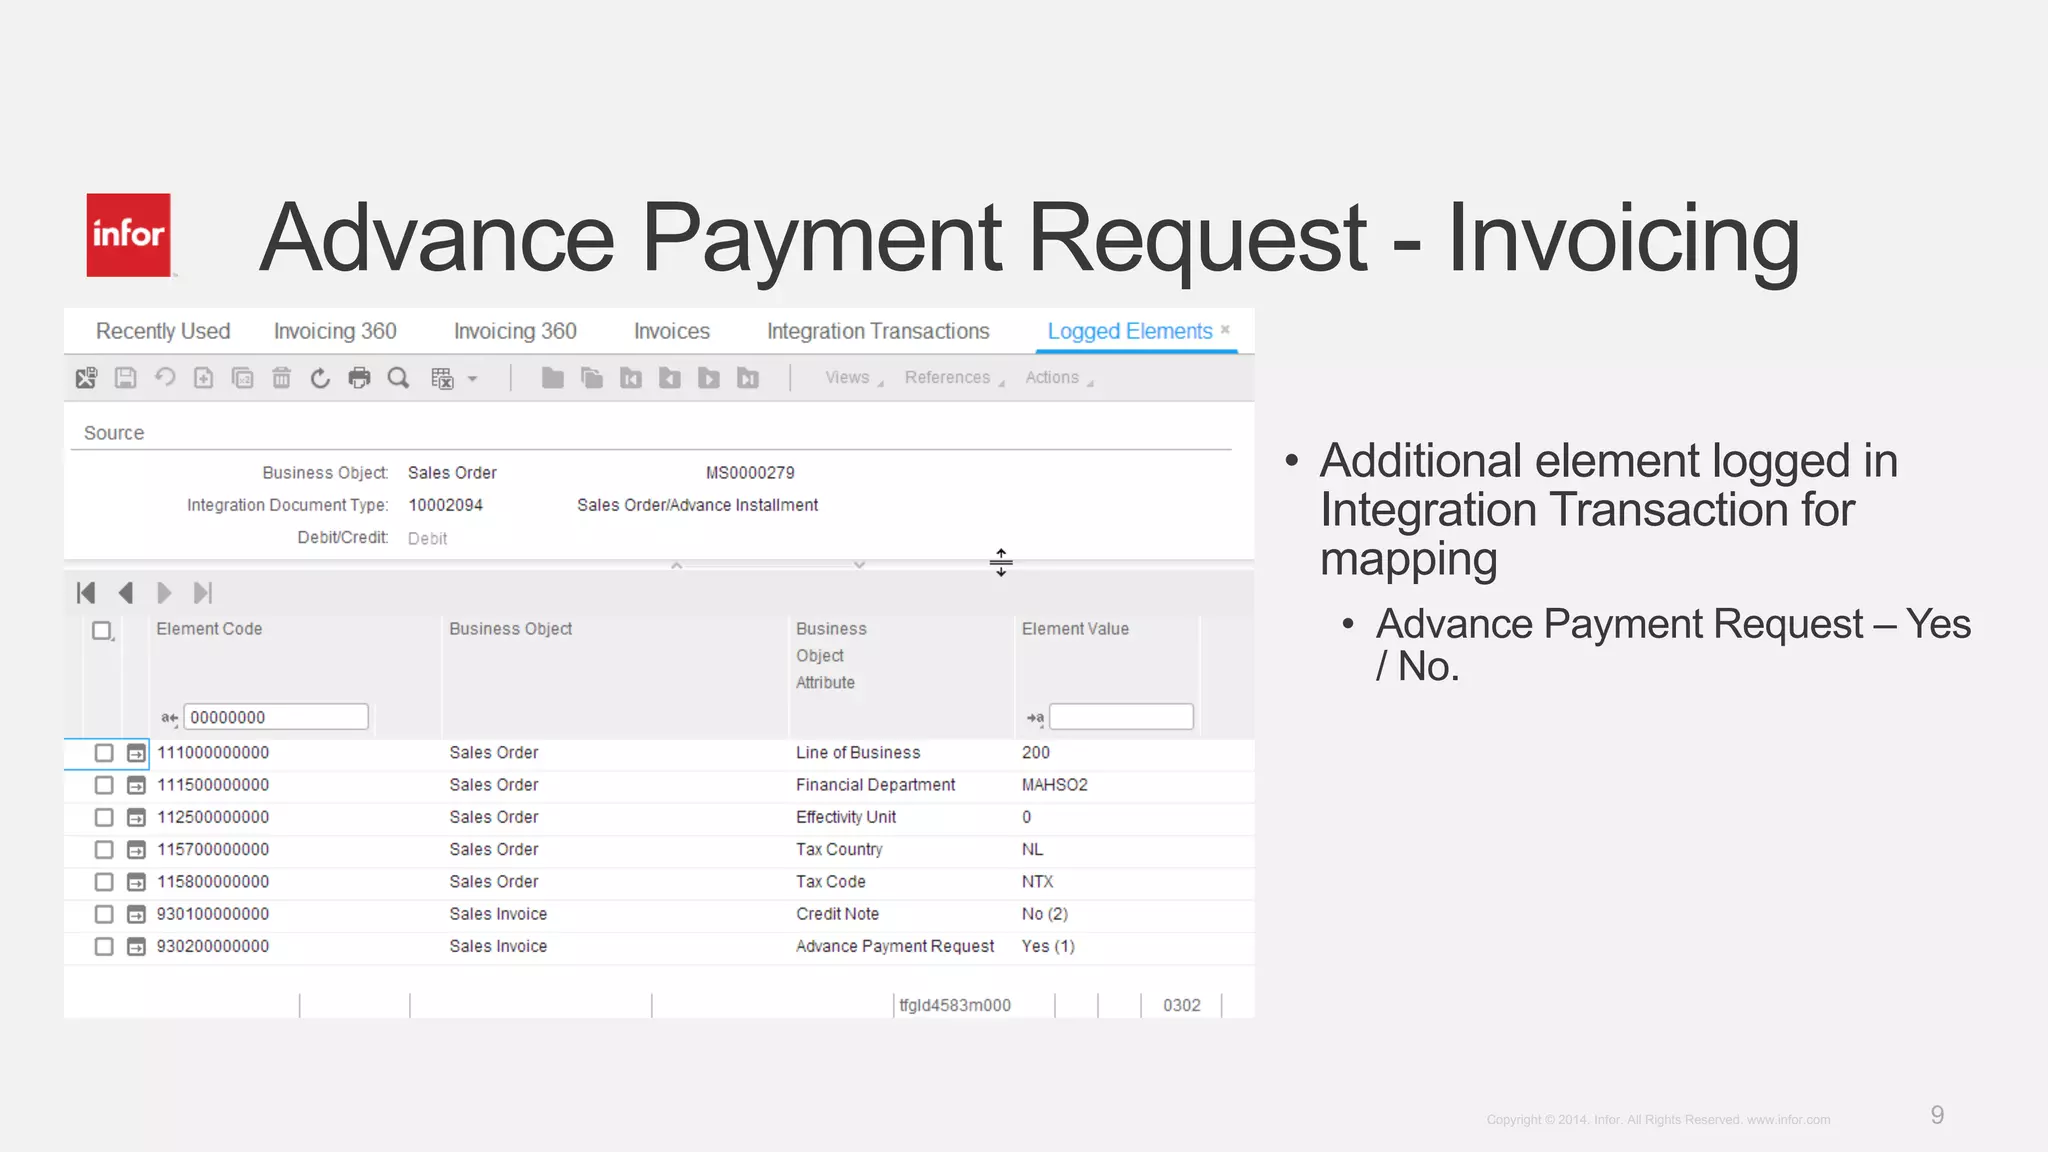Click the previous group folder icon

coord(670,377)
